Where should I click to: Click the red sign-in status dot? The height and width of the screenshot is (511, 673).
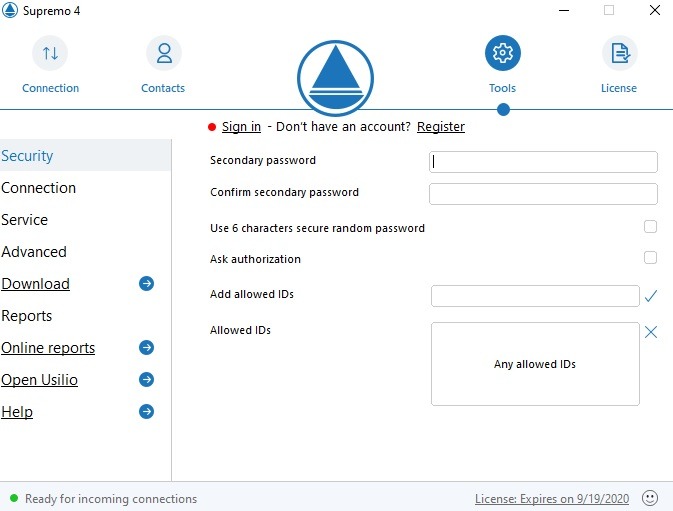pyautogui.click(x=212, y=127)
